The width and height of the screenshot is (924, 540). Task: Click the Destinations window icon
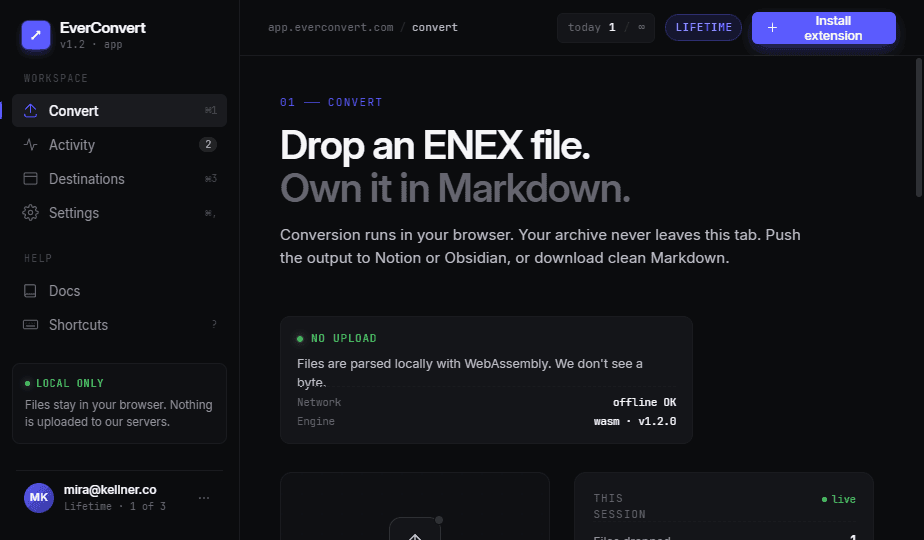[31, 179]
